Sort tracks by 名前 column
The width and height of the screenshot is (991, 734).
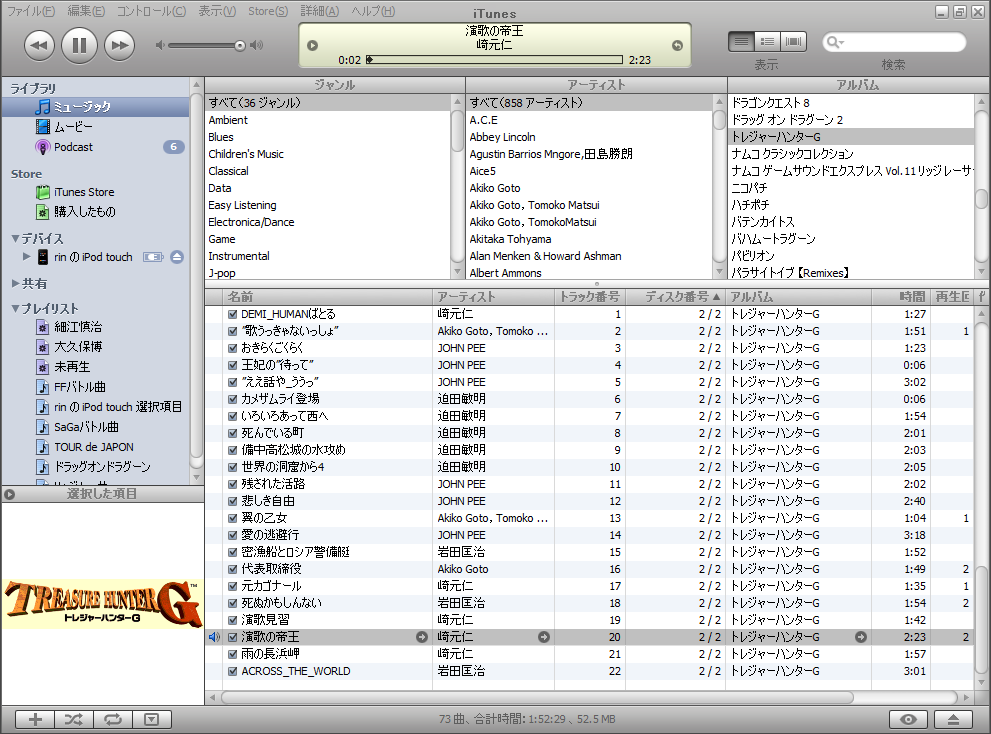328,297
